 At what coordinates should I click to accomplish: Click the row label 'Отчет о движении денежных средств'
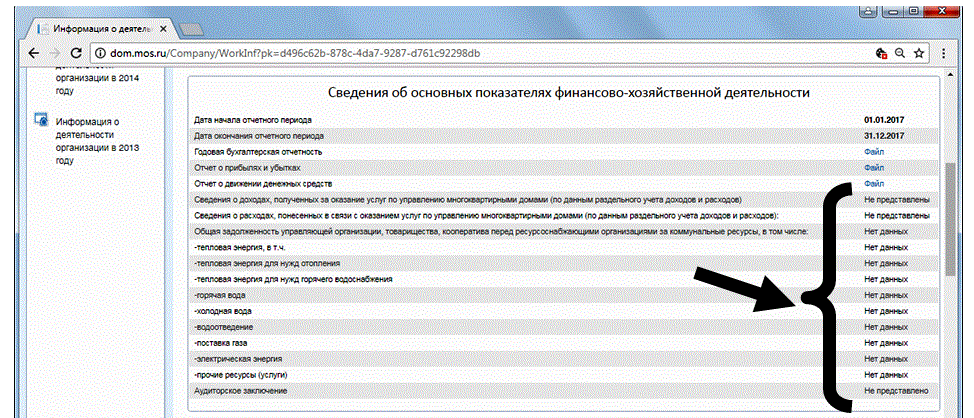pos(263,184)
